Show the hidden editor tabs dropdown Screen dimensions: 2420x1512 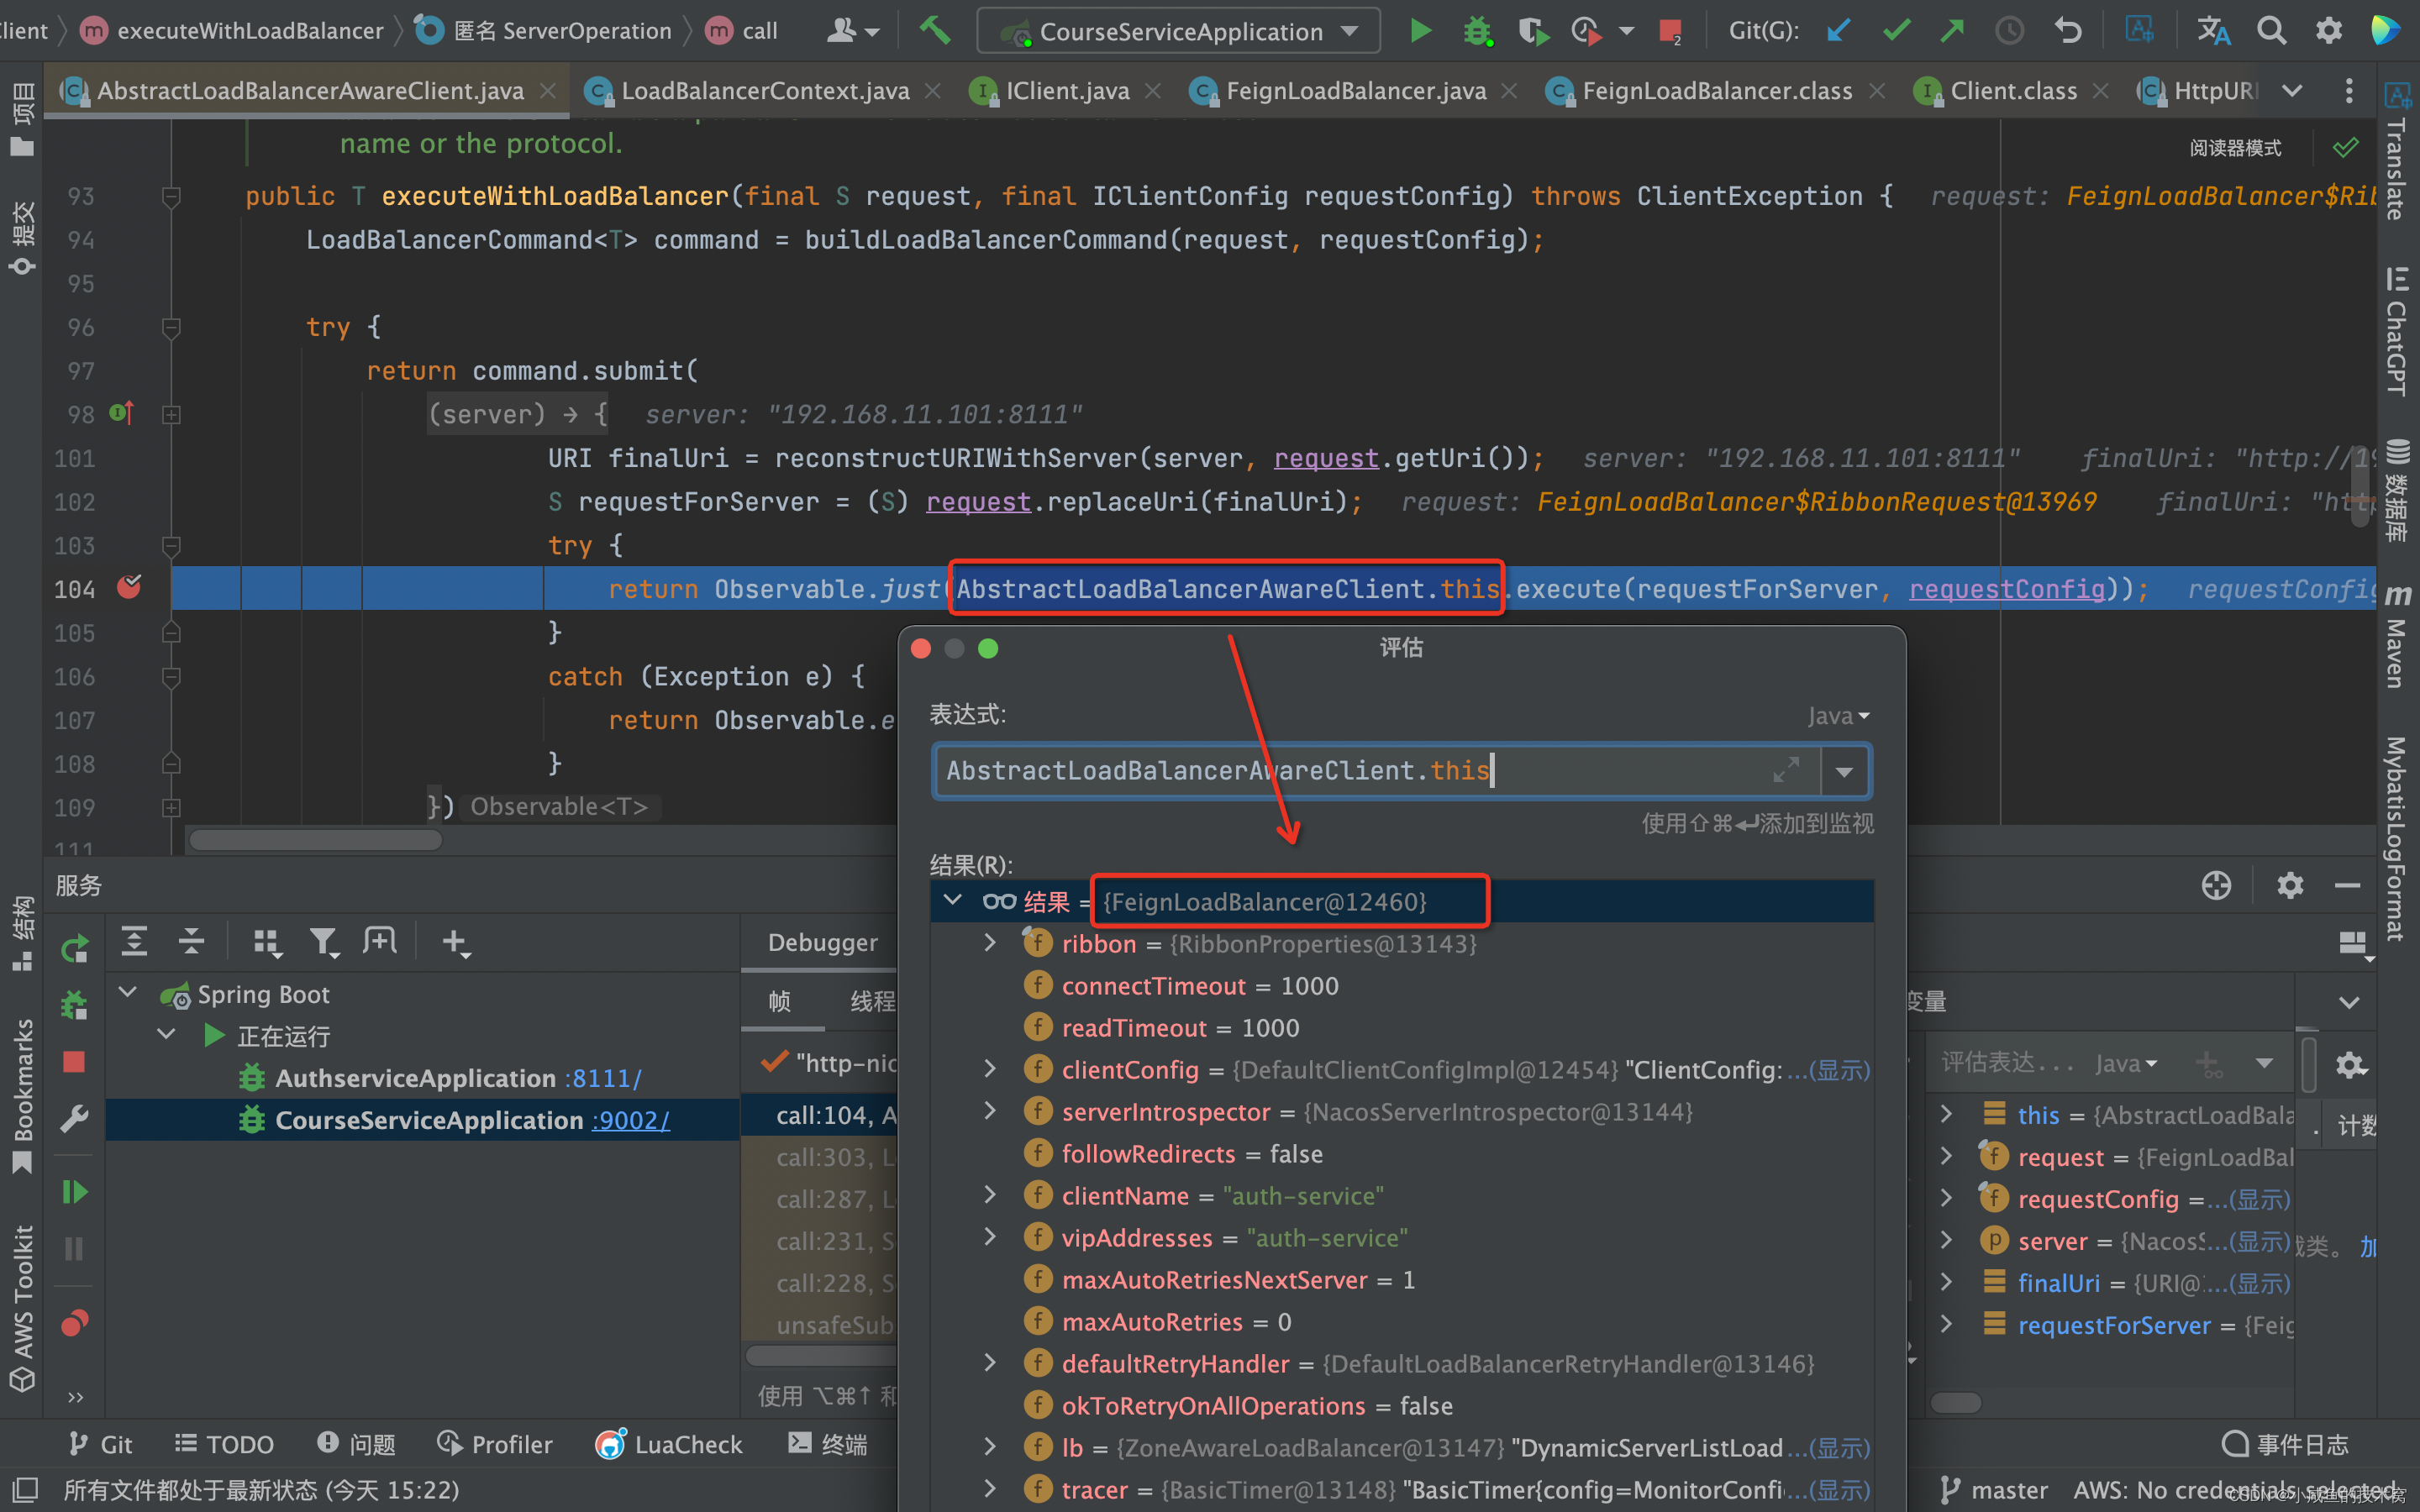(x=2292, y=91)
